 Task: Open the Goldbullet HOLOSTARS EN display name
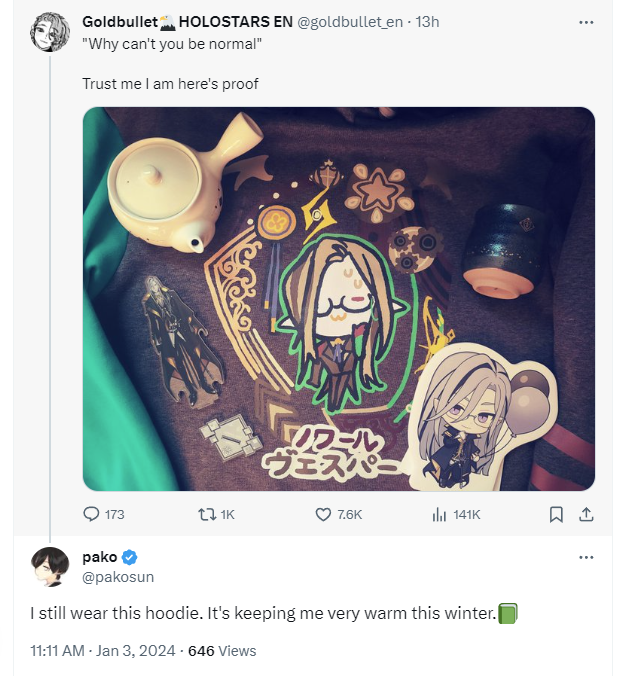tap(188, 22)
